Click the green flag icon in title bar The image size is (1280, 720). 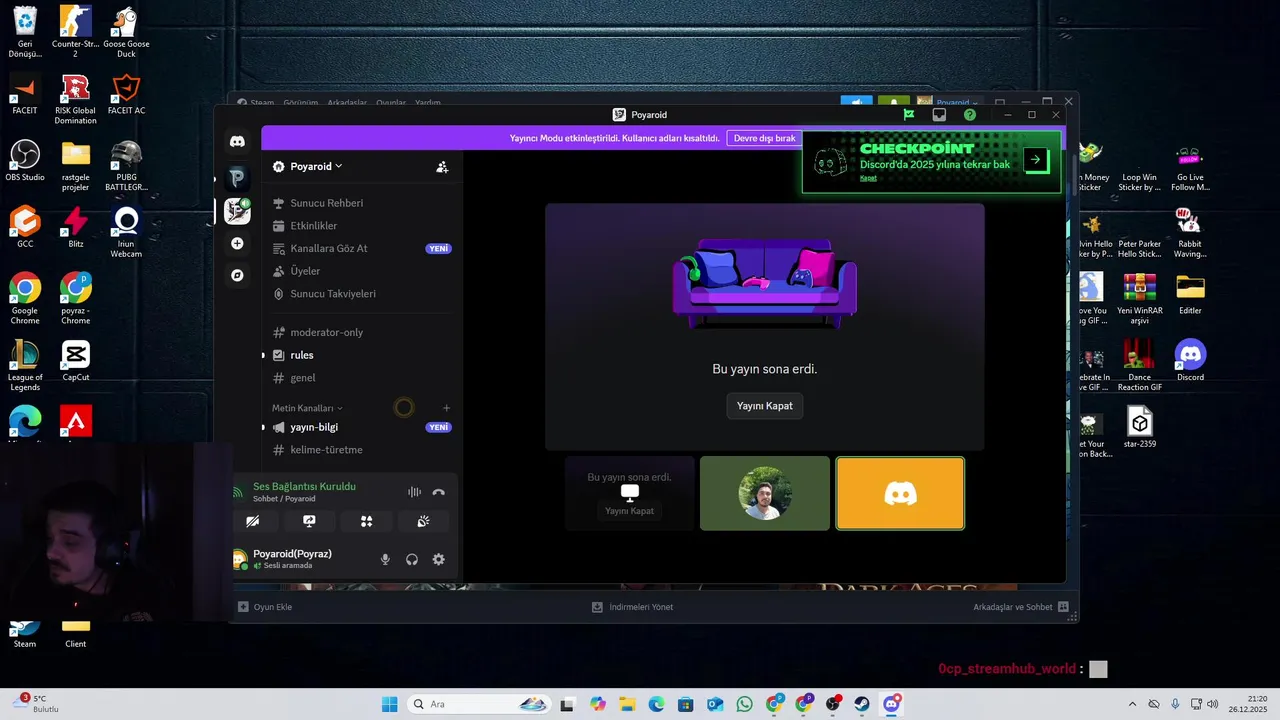[x=909, y=115]
